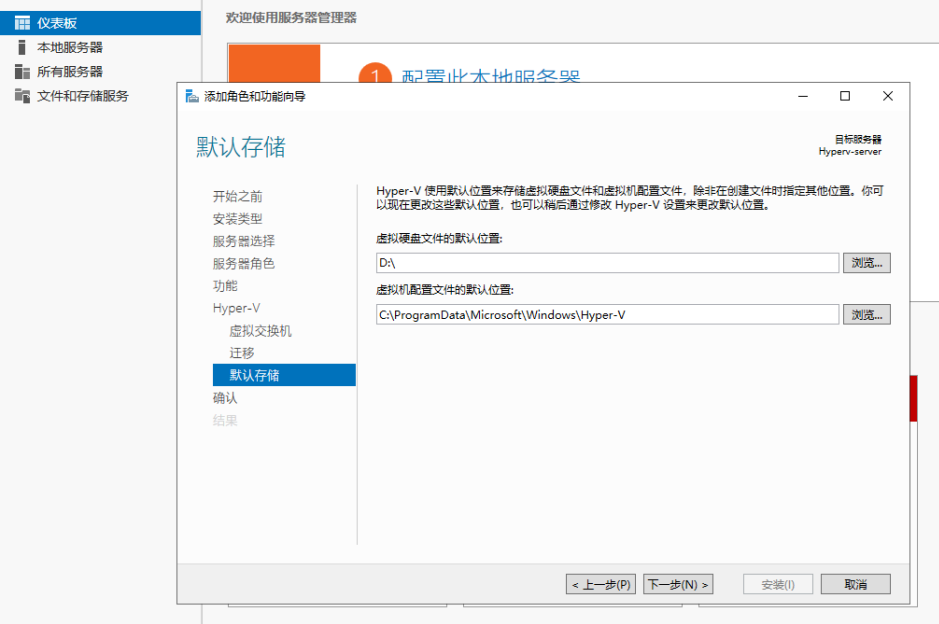Click the 虚拟硬盘文件的默认位置 label
The image size is (939, 624).
[x=439, y=239]
